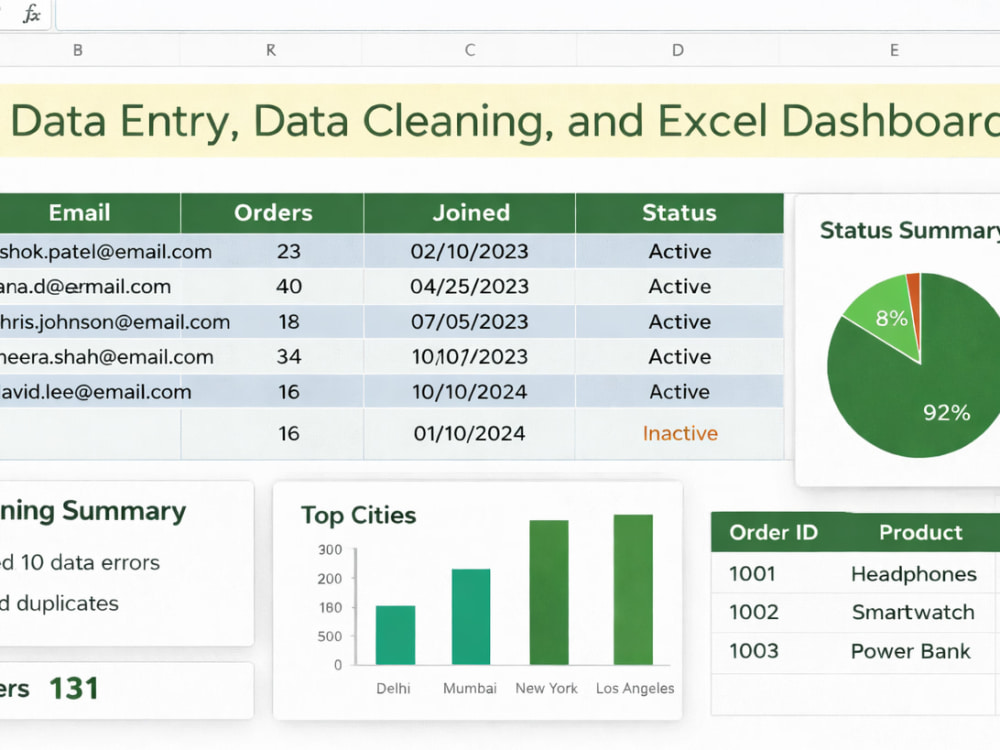Select the neera.shah@email.com cell
This screenshot has width=1000, height=750.
tap(90, 357)
